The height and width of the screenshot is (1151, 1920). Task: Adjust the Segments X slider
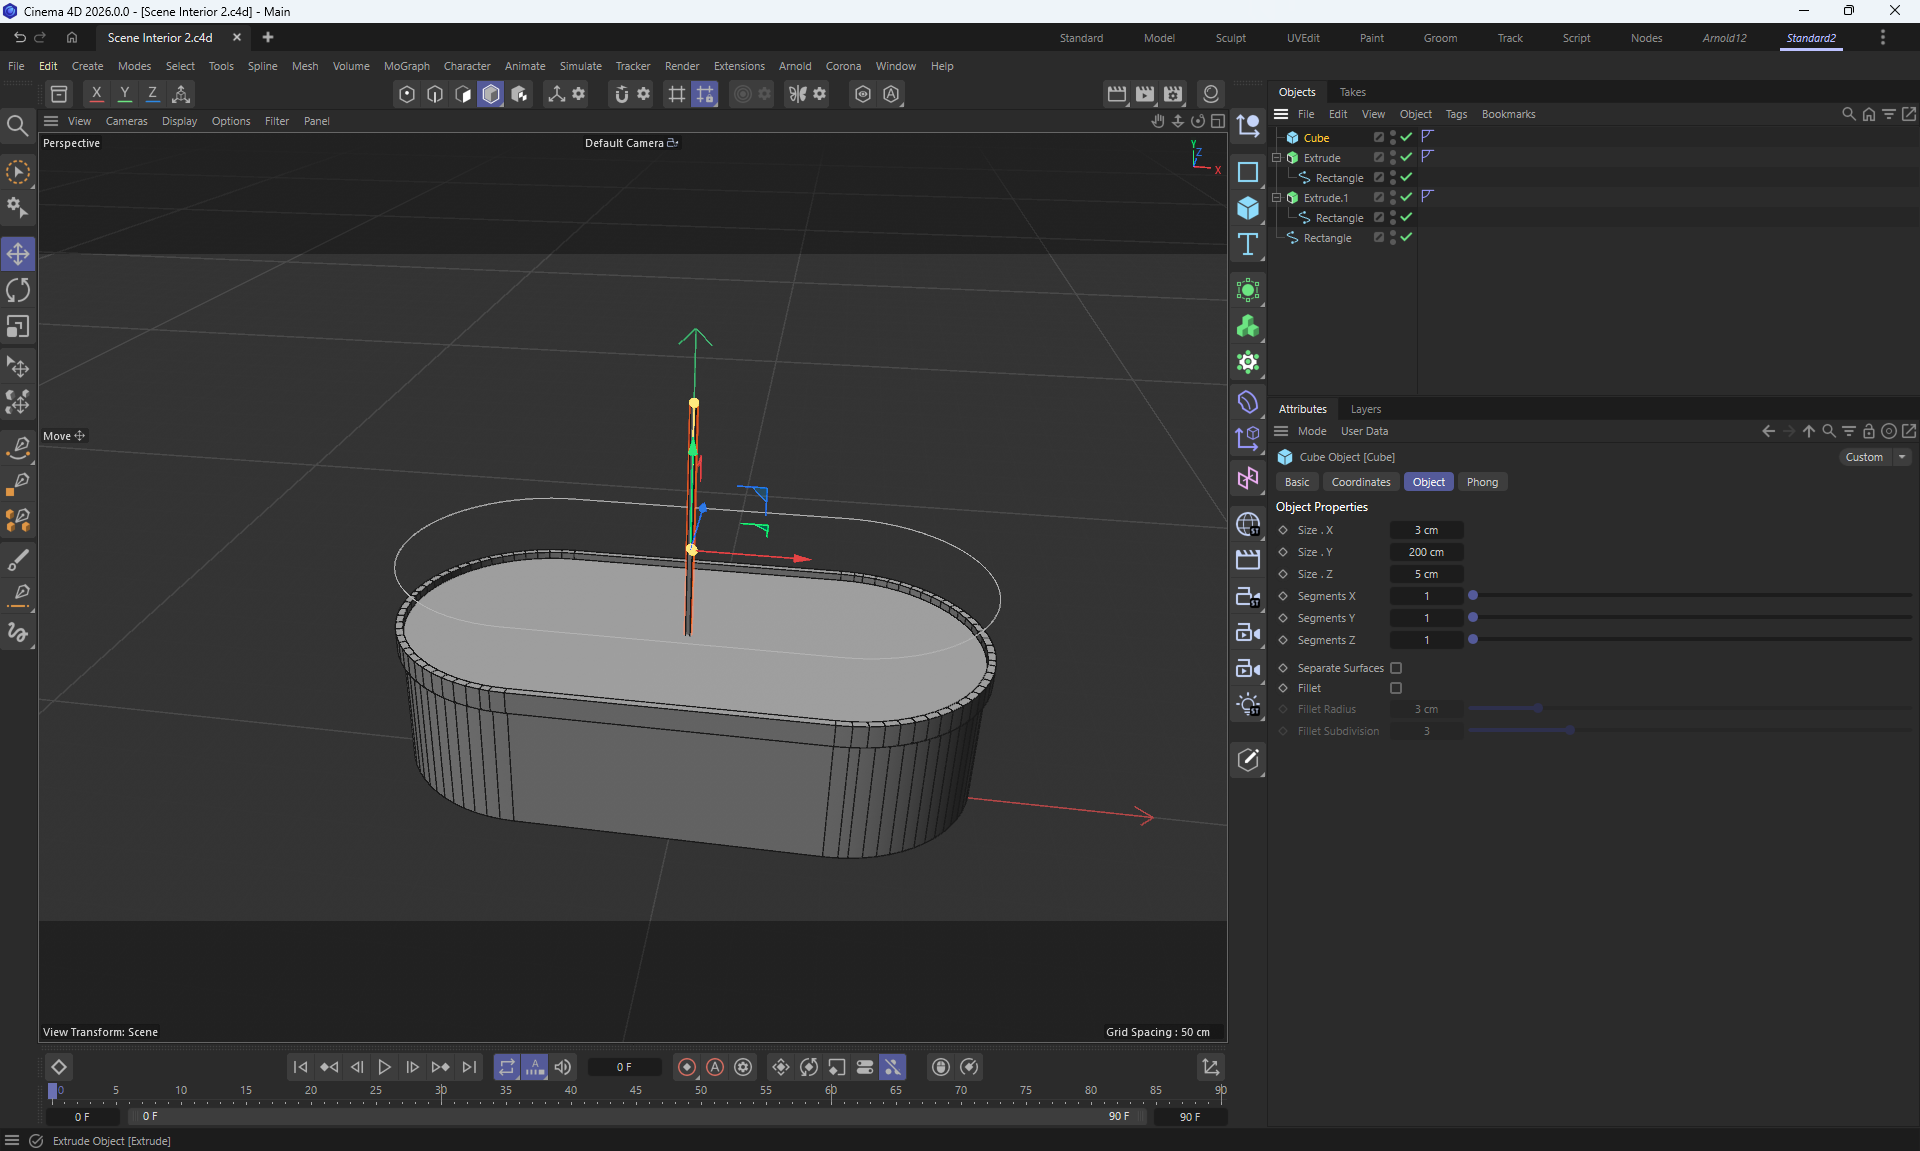coord(1473,596)
